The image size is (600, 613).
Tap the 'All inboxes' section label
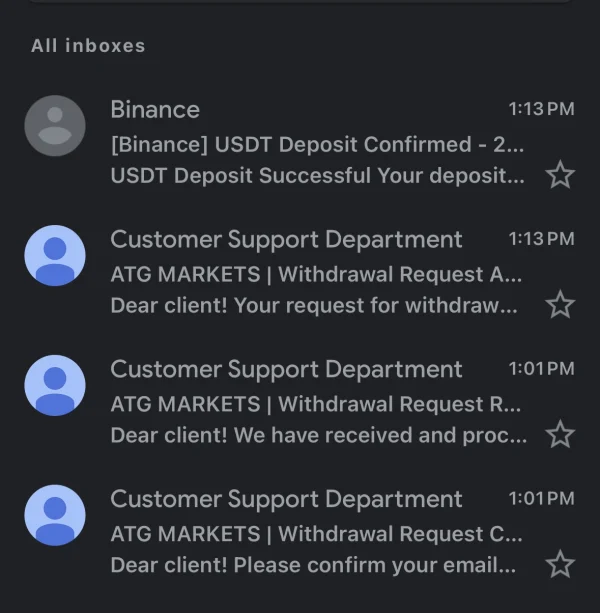(x=88, y=46)
